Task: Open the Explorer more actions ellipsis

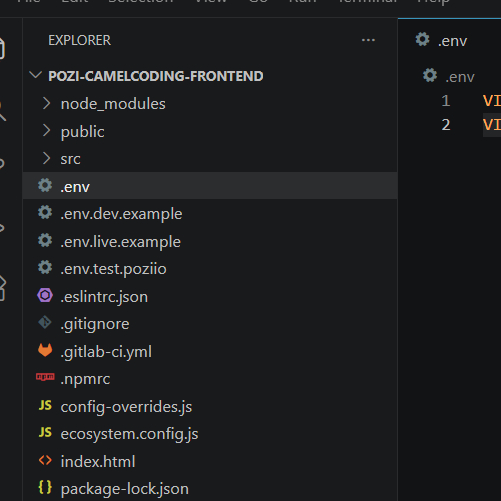Action: pos(368,40)
